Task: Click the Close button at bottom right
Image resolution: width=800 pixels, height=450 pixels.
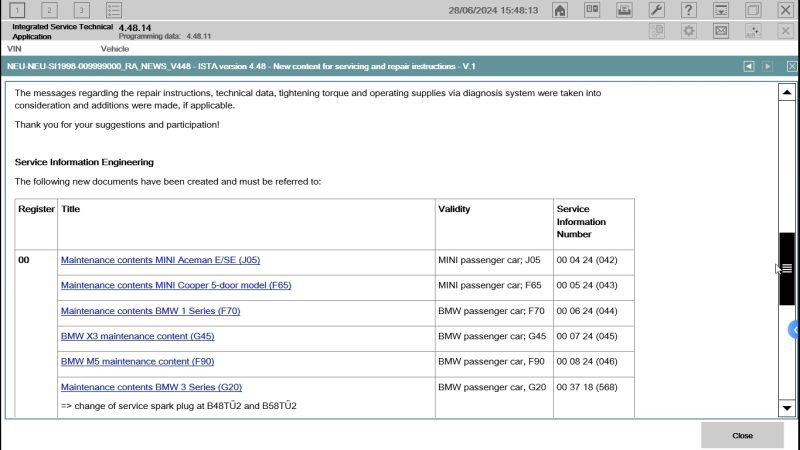Action: coord(742,436)
